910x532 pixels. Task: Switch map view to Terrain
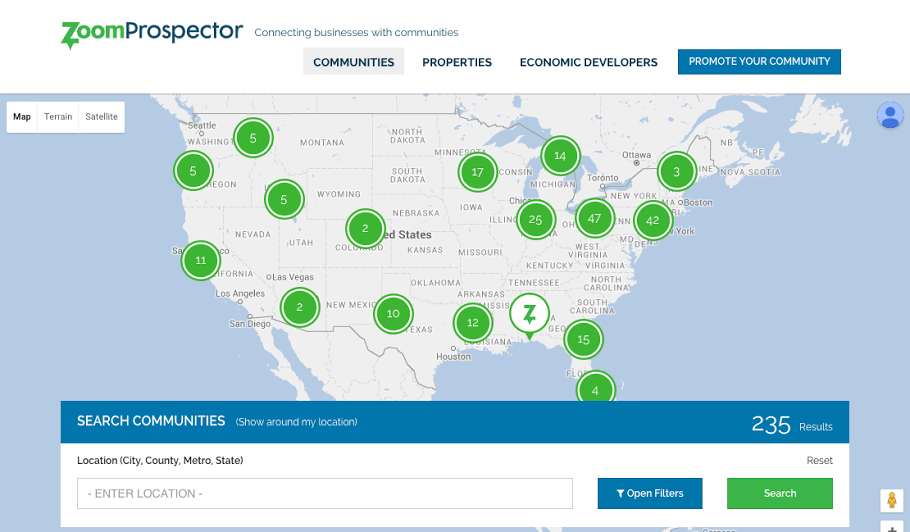pyautogui.click(x=58, y=117)
